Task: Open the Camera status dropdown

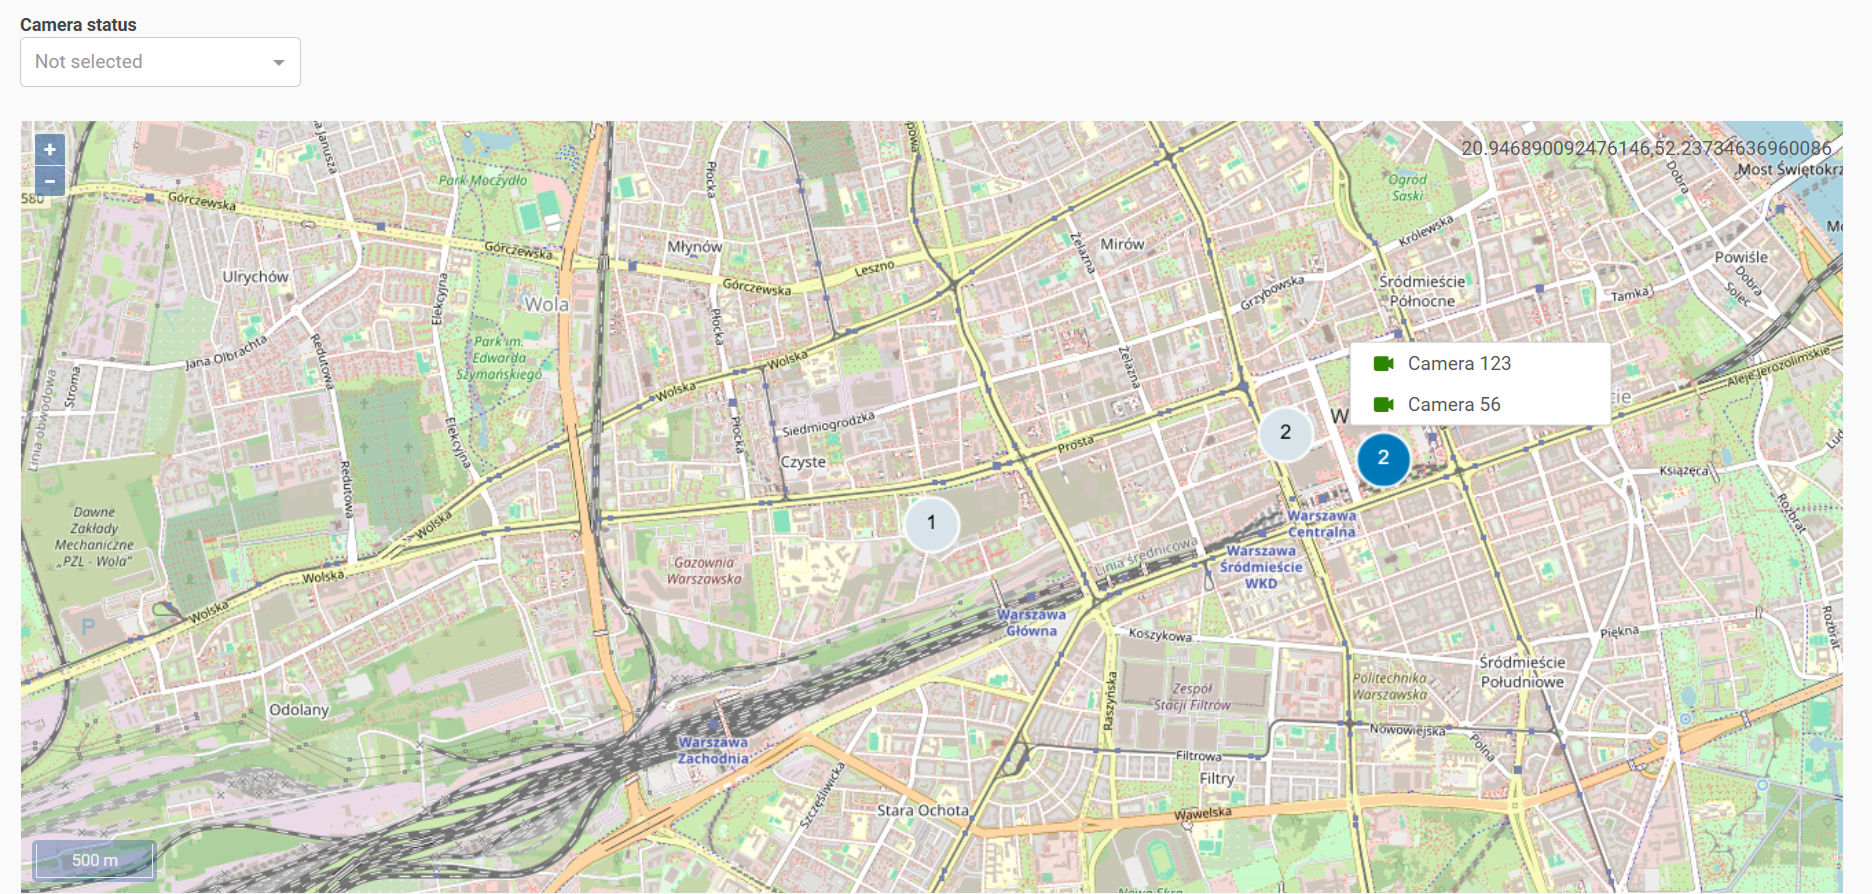Action: pos(160,62)
